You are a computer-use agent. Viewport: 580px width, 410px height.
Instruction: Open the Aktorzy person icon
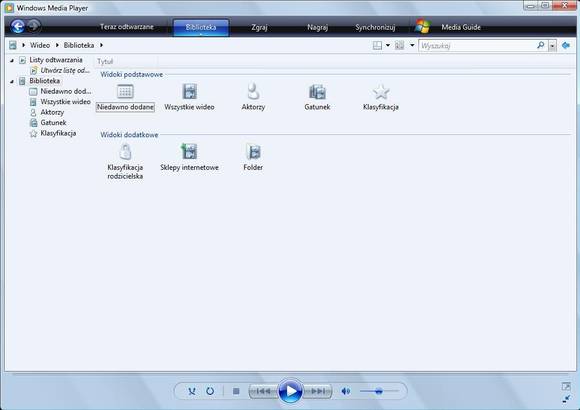point(253,91)
